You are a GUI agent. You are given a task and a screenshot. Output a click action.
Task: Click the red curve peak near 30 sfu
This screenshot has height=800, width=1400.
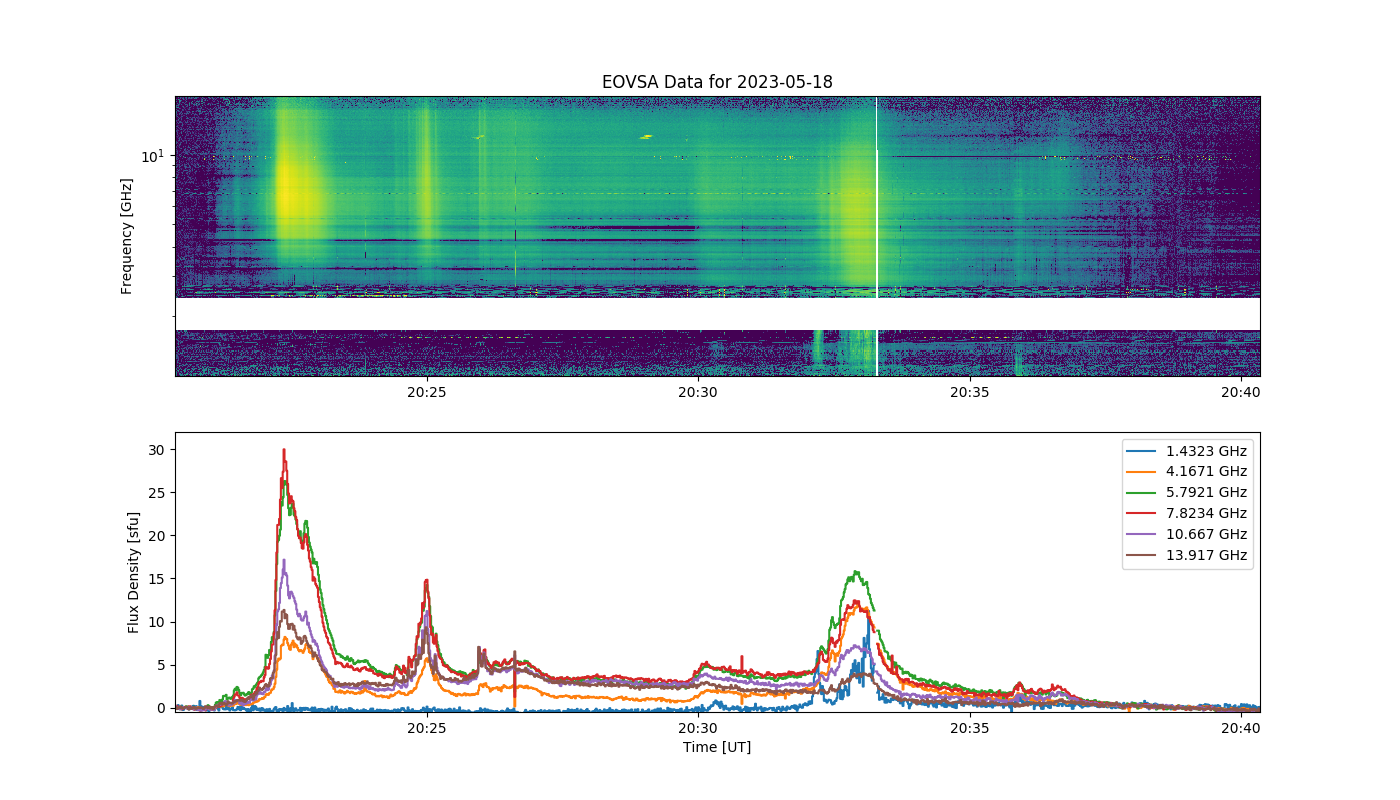(284, 451)
